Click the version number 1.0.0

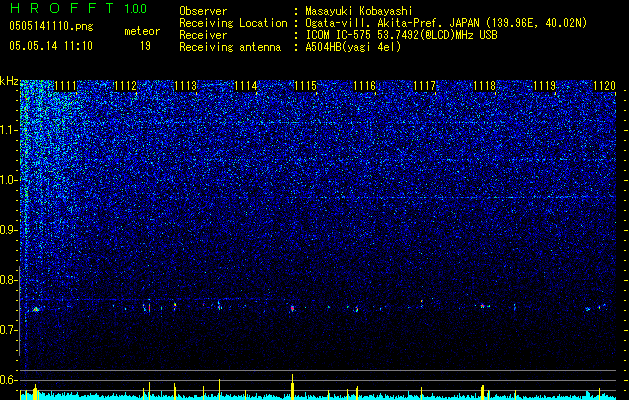click(135, 8)
